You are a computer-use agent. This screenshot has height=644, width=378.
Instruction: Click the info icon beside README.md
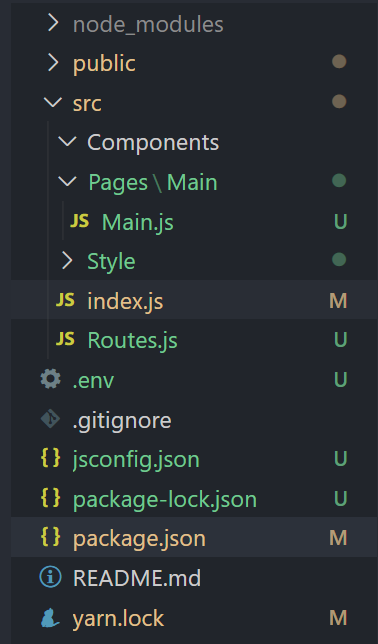[51, 577]
